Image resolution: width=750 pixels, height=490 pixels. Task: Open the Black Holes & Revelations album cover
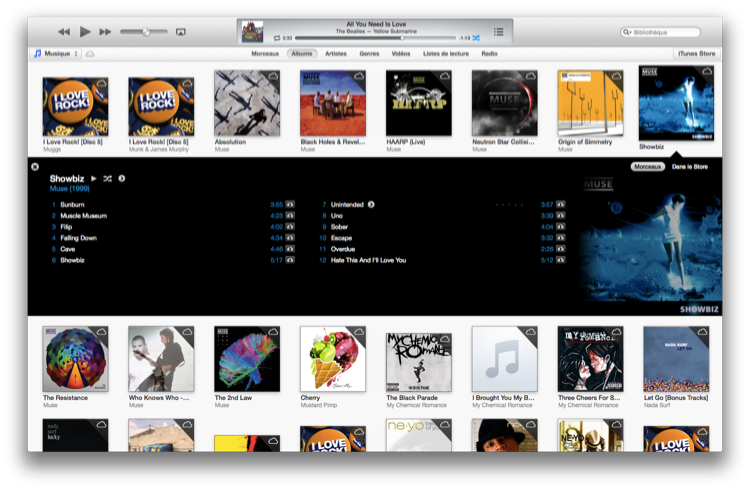point(333,103)
